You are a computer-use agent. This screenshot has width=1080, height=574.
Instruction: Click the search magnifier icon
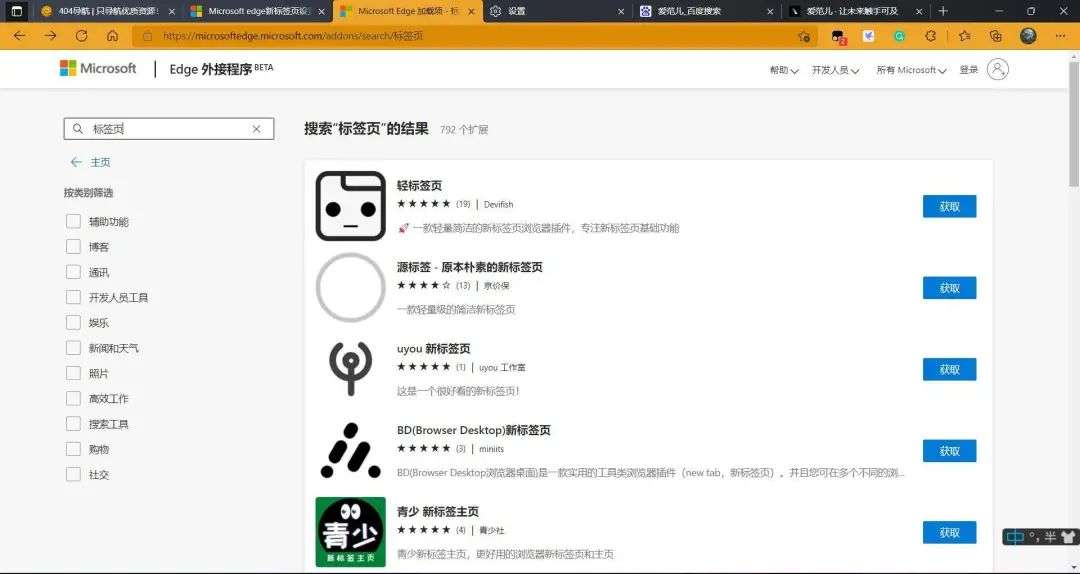pyautogui.click(x=77, y=129)
